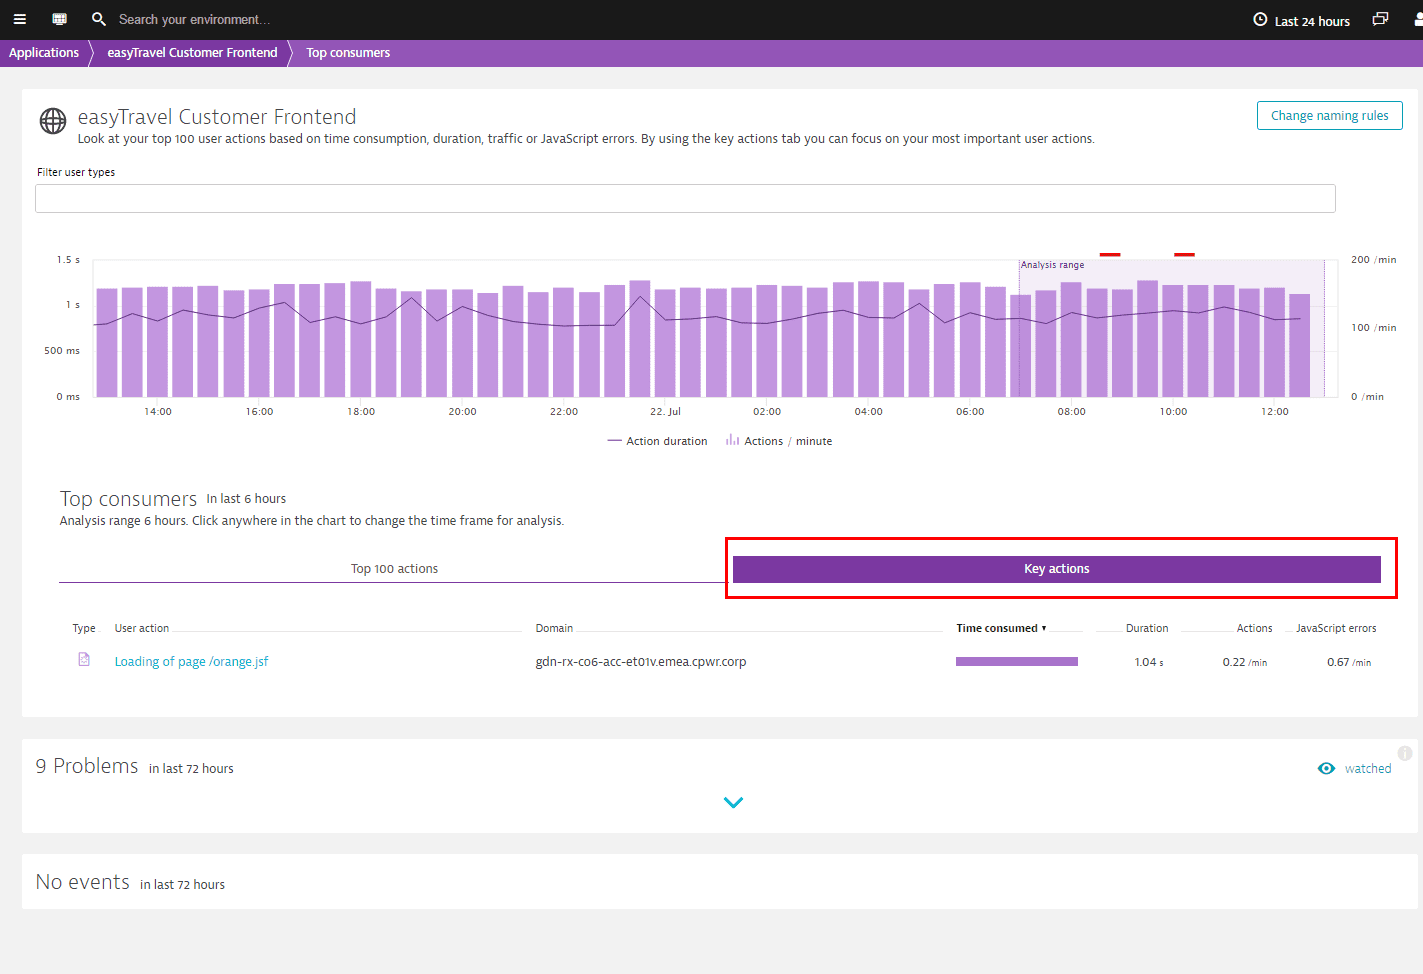1423x974 pixels.
Task: Click domain gdn-rx-co6-acc-et01v.emea.cpwr.corp cell
Action: (641, 661)
